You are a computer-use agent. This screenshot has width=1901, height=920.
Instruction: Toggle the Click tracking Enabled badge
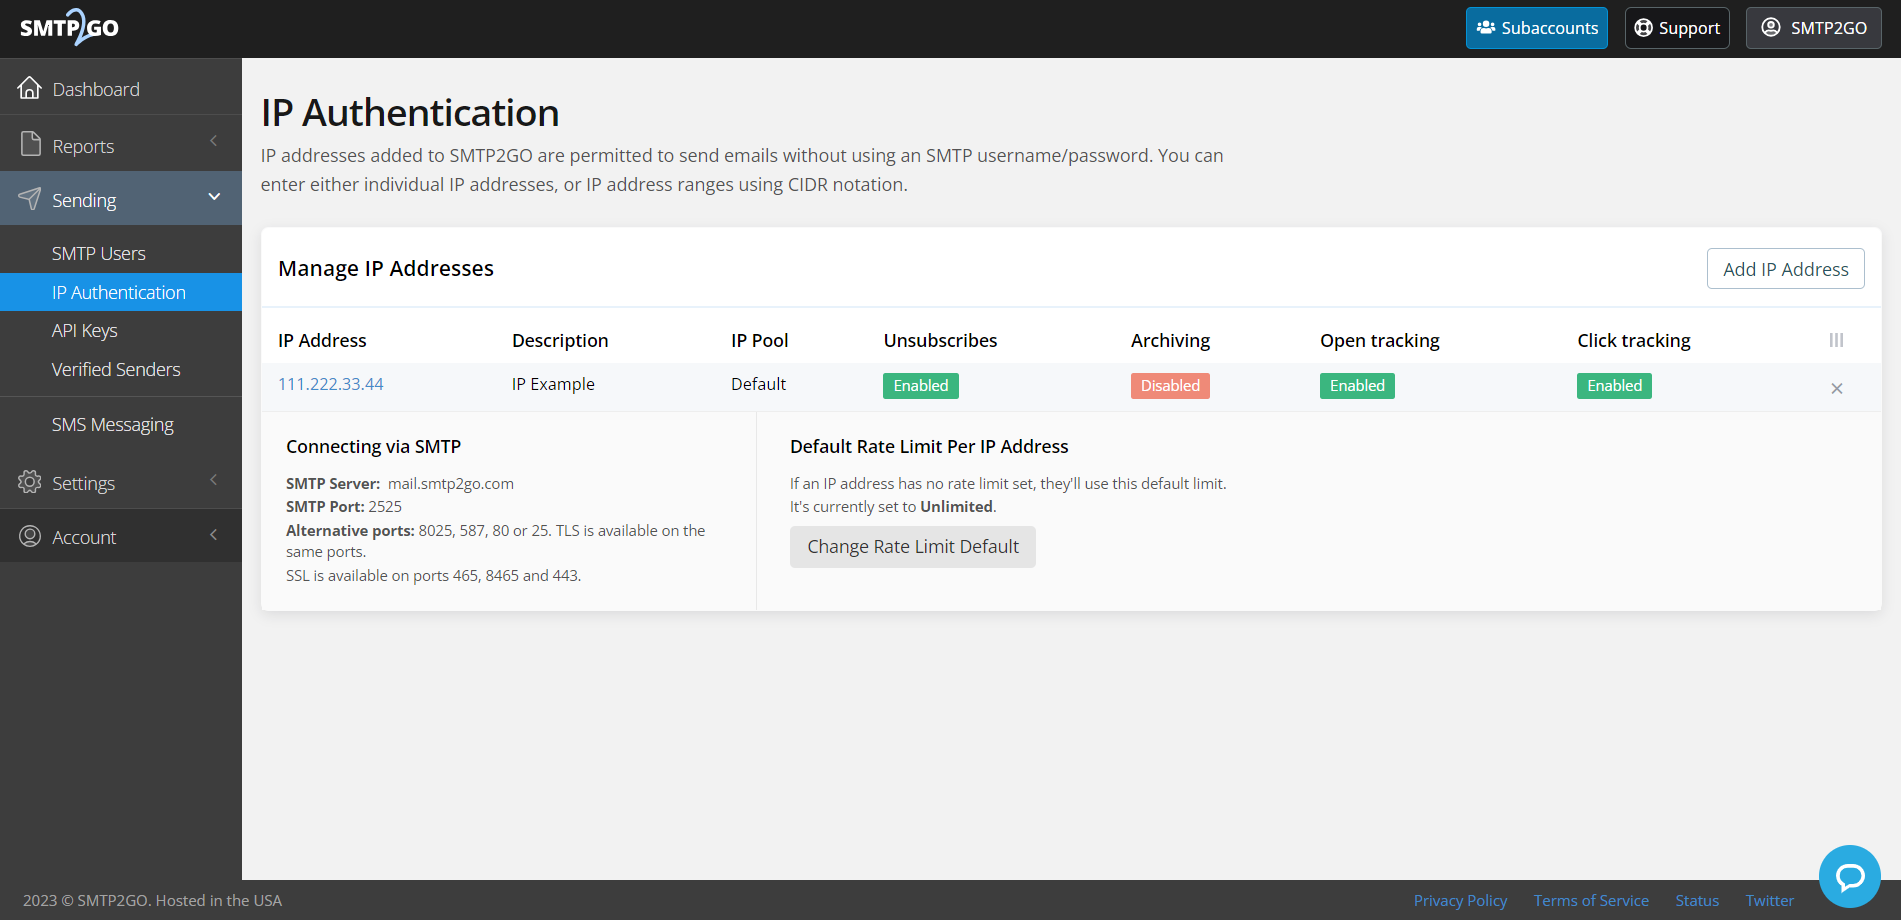pyautogui.click(x=1613, y=386)
